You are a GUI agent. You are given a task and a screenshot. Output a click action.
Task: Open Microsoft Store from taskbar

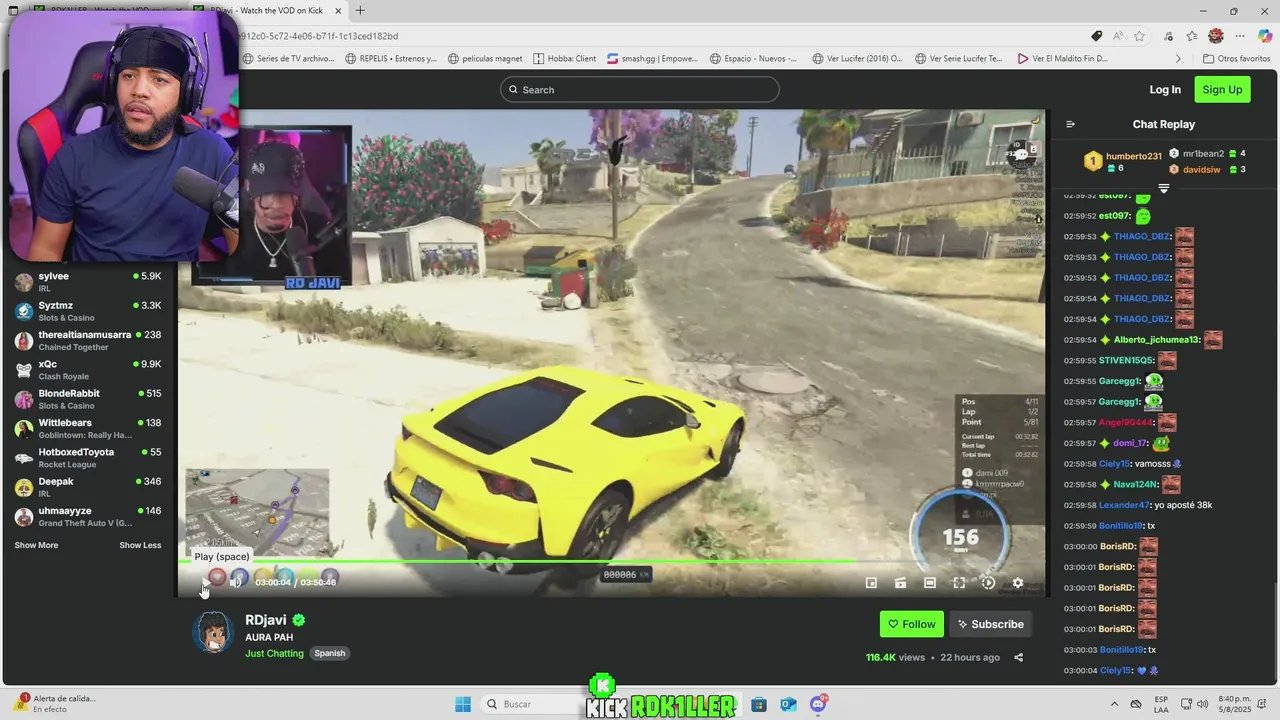tap(759, 704)
